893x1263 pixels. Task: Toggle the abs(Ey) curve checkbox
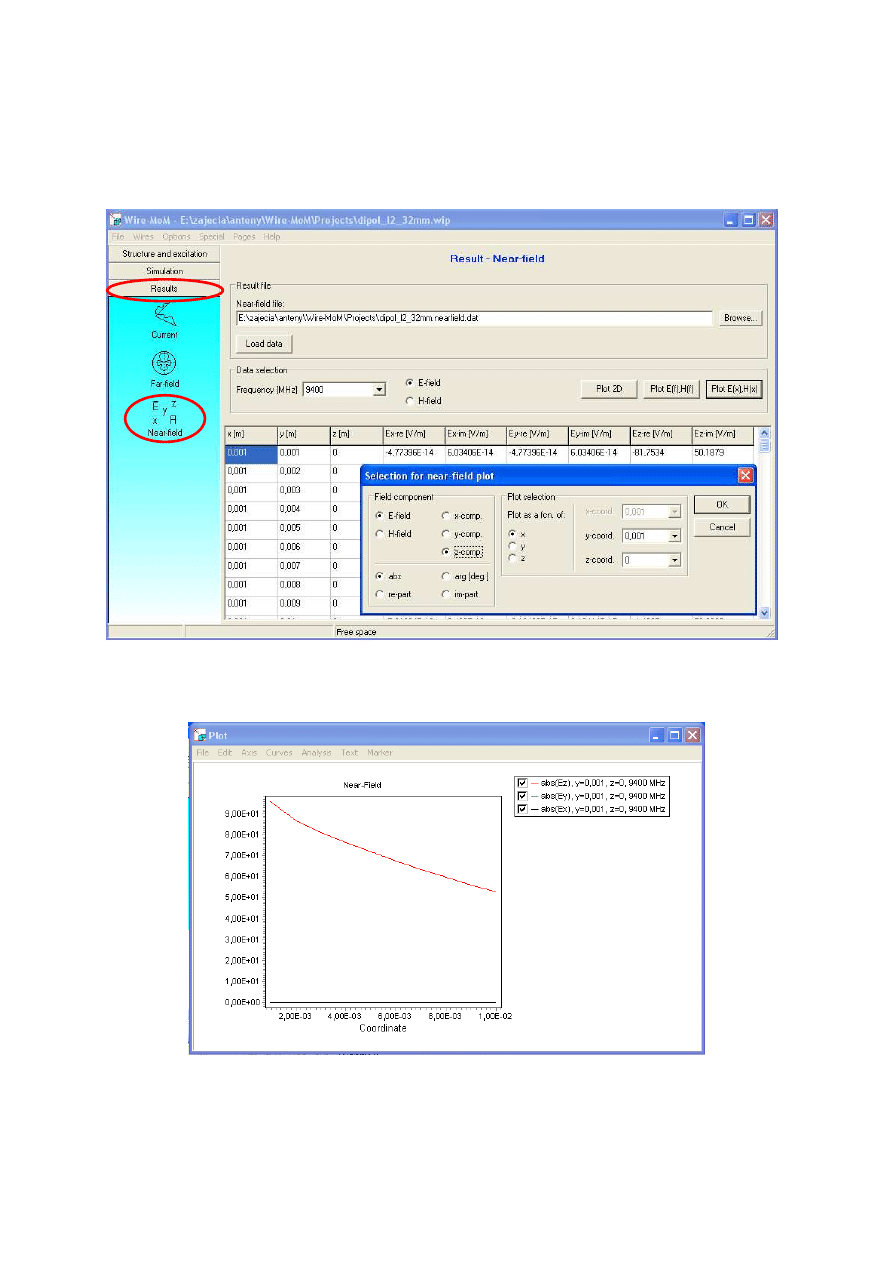[x=522, y=795]
